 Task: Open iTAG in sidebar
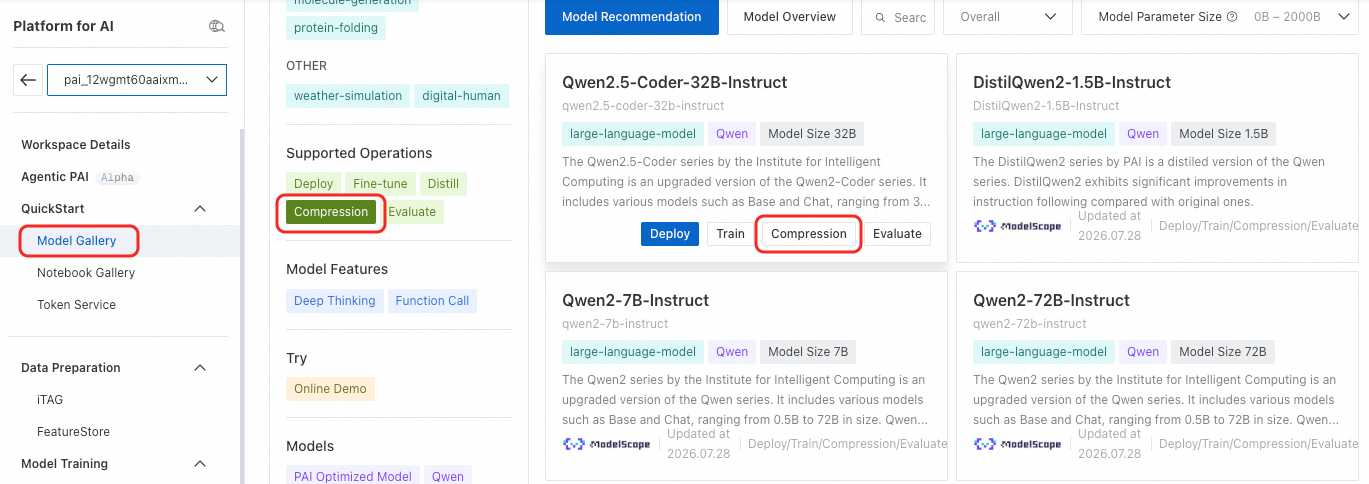coord(50,400)
